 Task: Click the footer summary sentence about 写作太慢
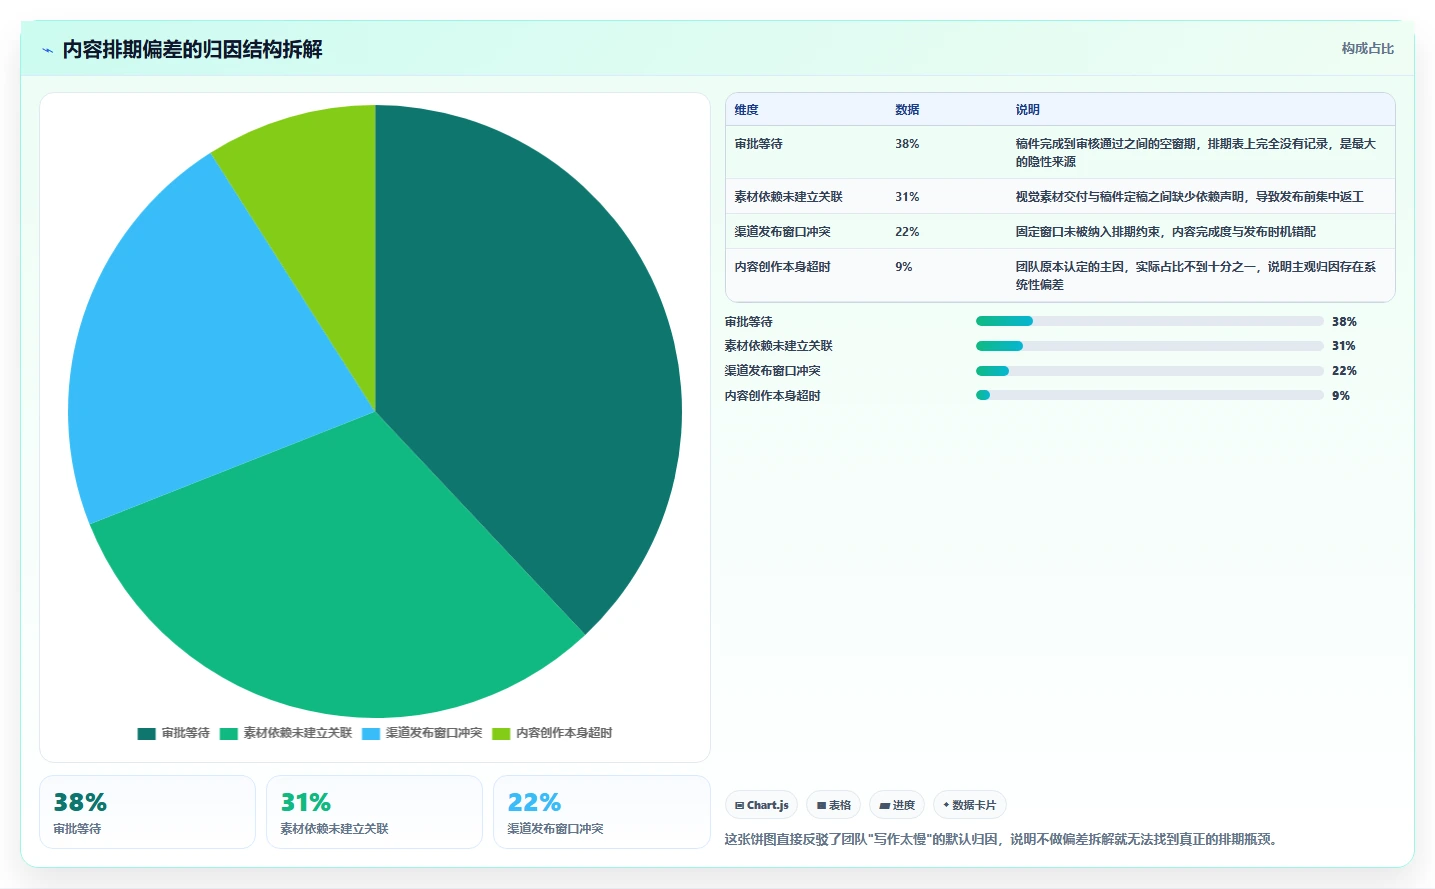(1002, 839)
